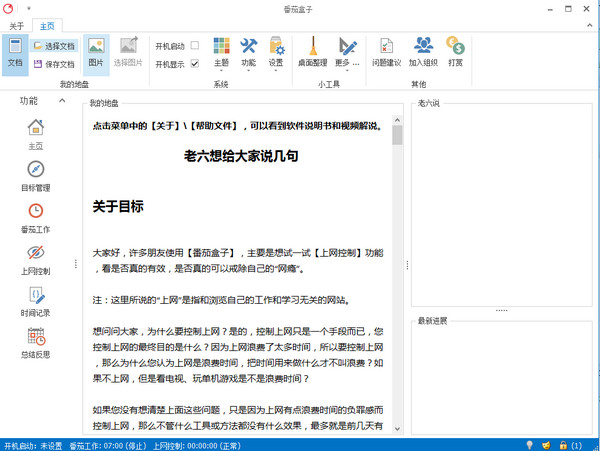Screen dimensions: 600x451
Task: Open 桌面整理 desktop cleanup broom tool
Action: point(312,53)
